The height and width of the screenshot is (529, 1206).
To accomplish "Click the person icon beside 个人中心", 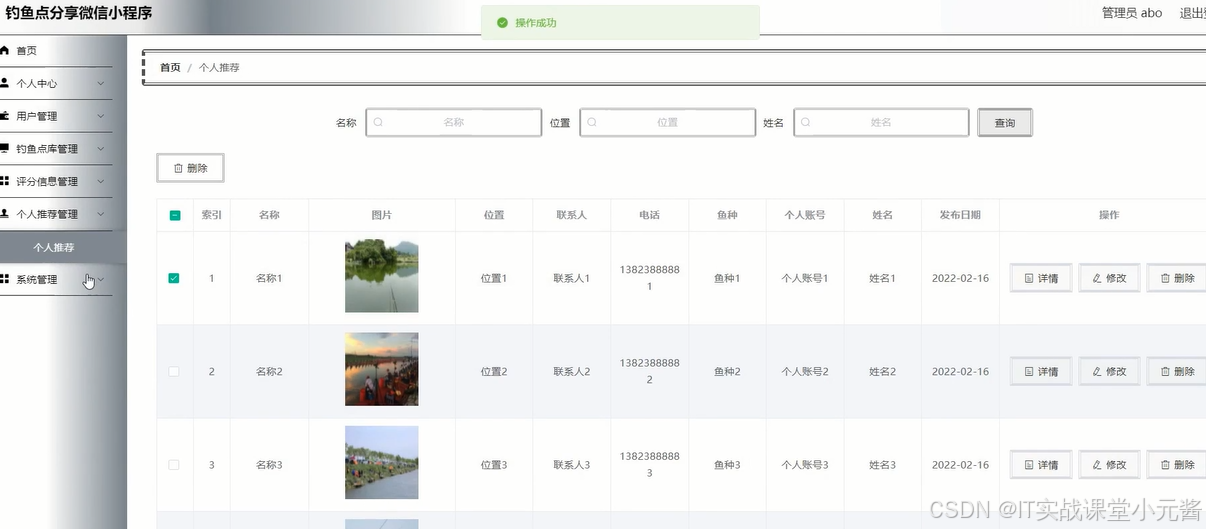I will [5, 83].
